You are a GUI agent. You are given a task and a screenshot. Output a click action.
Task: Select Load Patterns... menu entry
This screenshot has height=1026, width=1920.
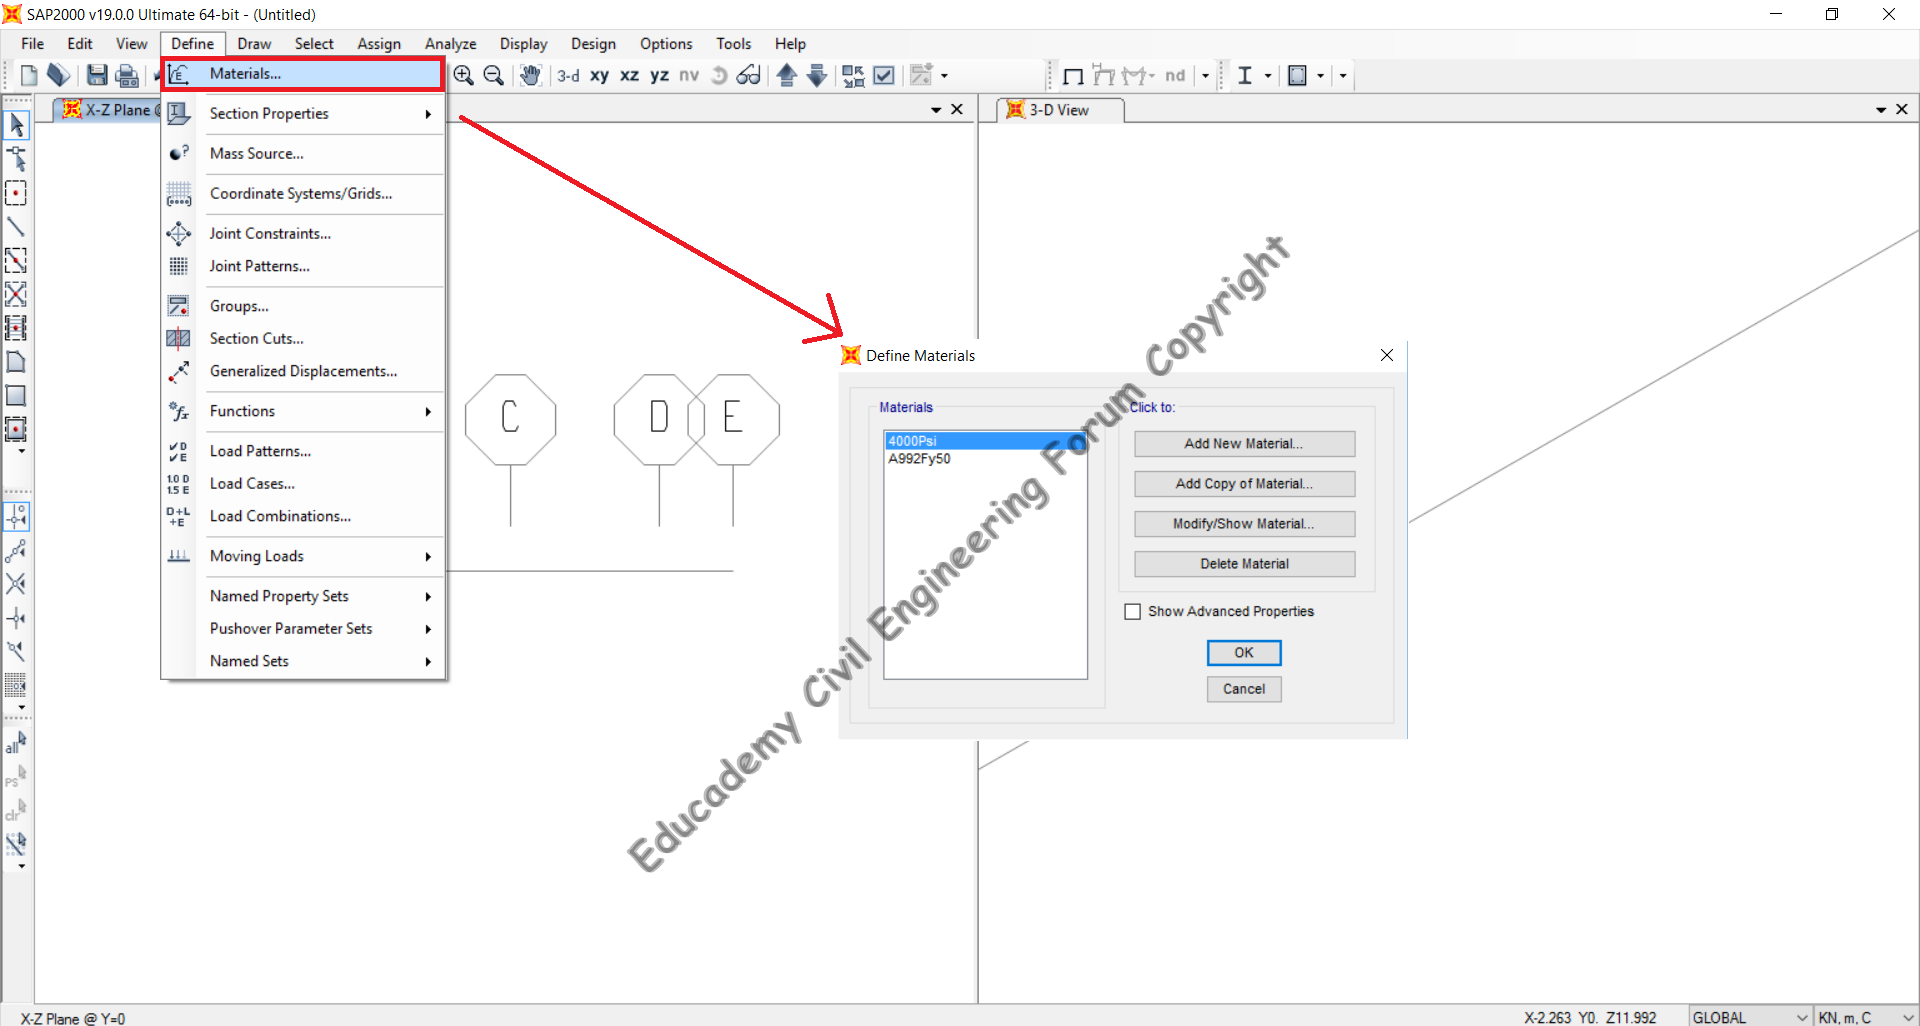click(x=305, y=451)
